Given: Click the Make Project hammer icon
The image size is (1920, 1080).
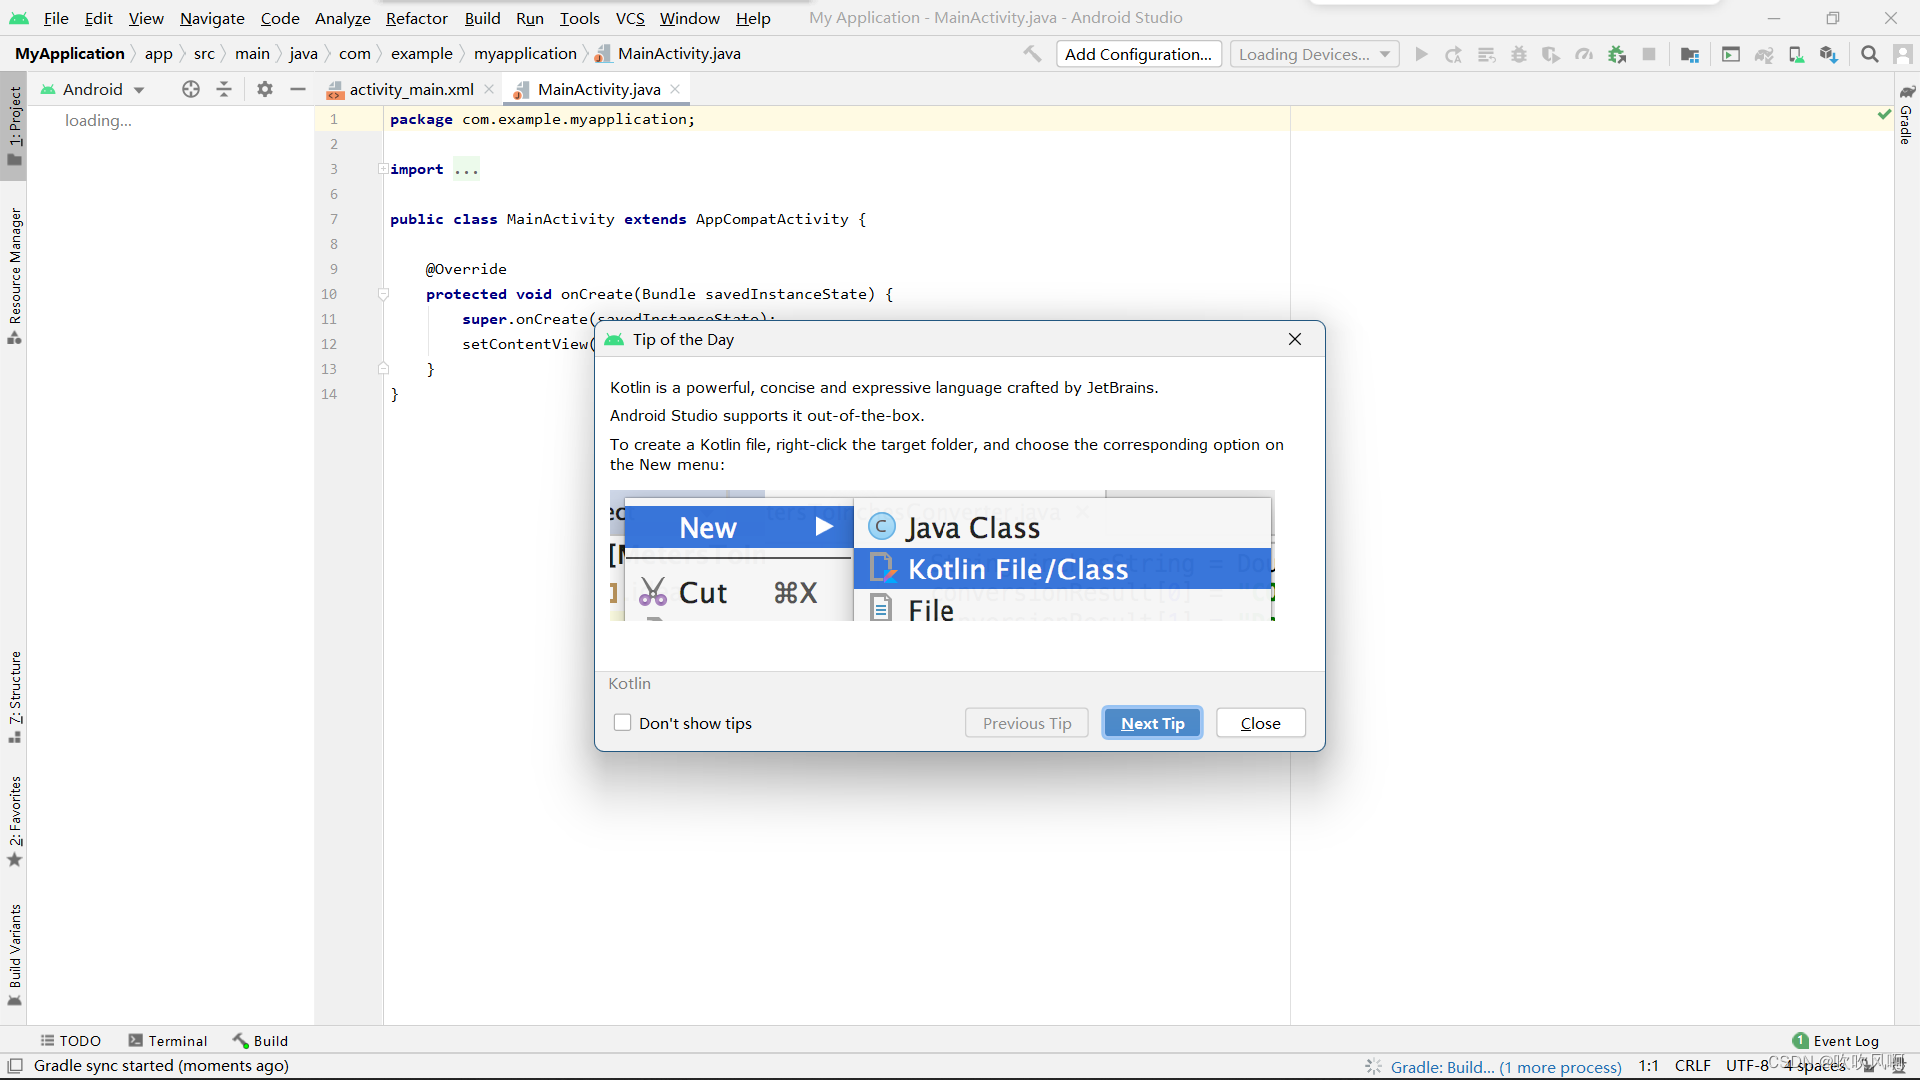Looking at the screenshot, I should 1032,54.
